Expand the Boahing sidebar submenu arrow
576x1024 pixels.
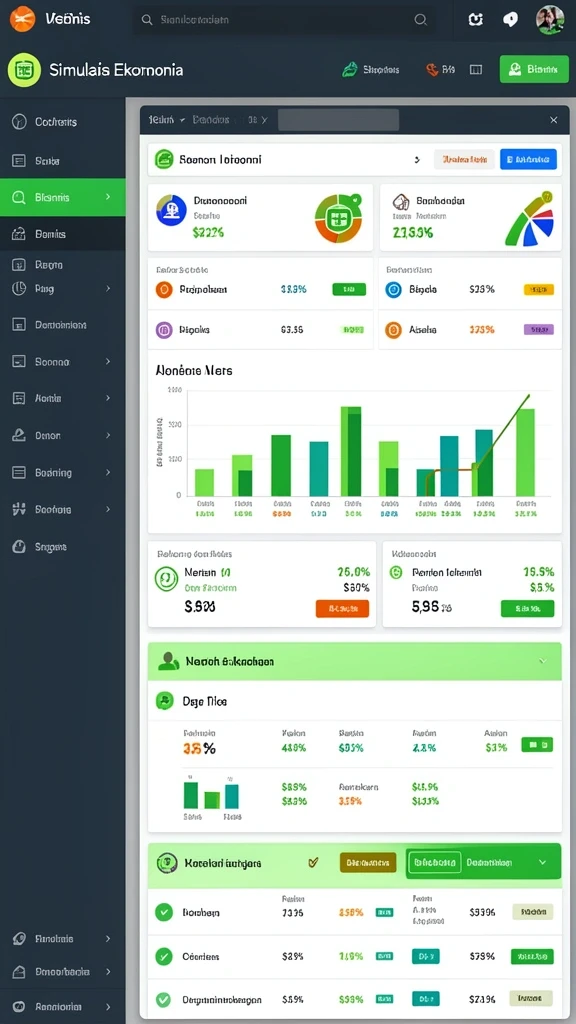[108, 472]
